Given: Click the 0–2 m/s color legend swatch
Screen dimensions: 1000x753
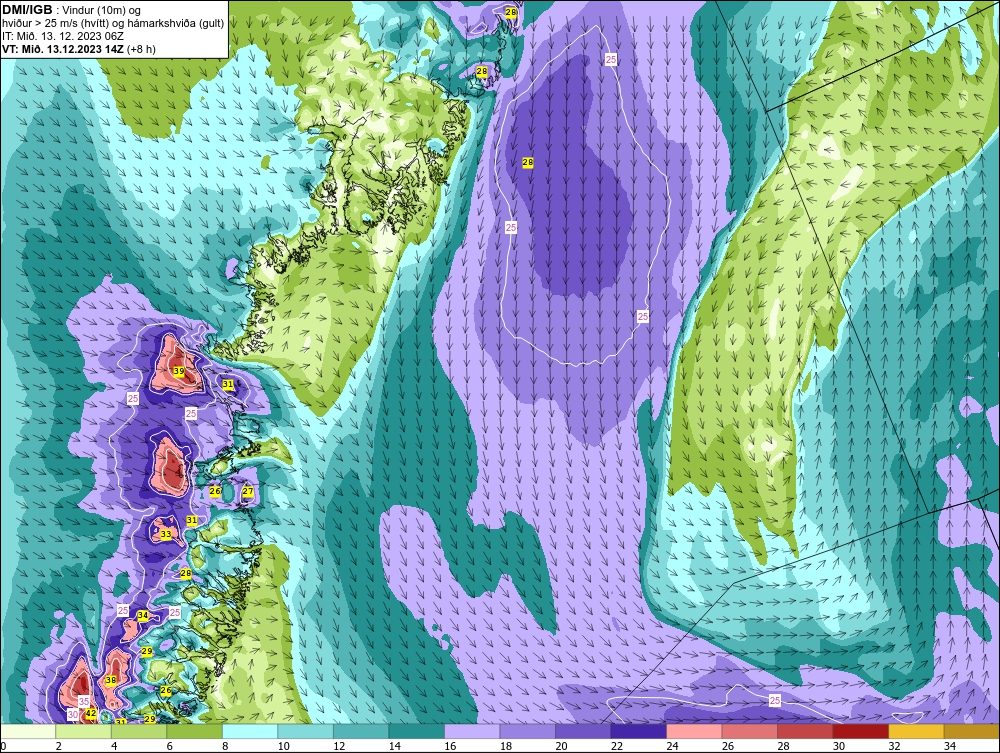Looking at the screenshot, I should (x=28, y=731).
